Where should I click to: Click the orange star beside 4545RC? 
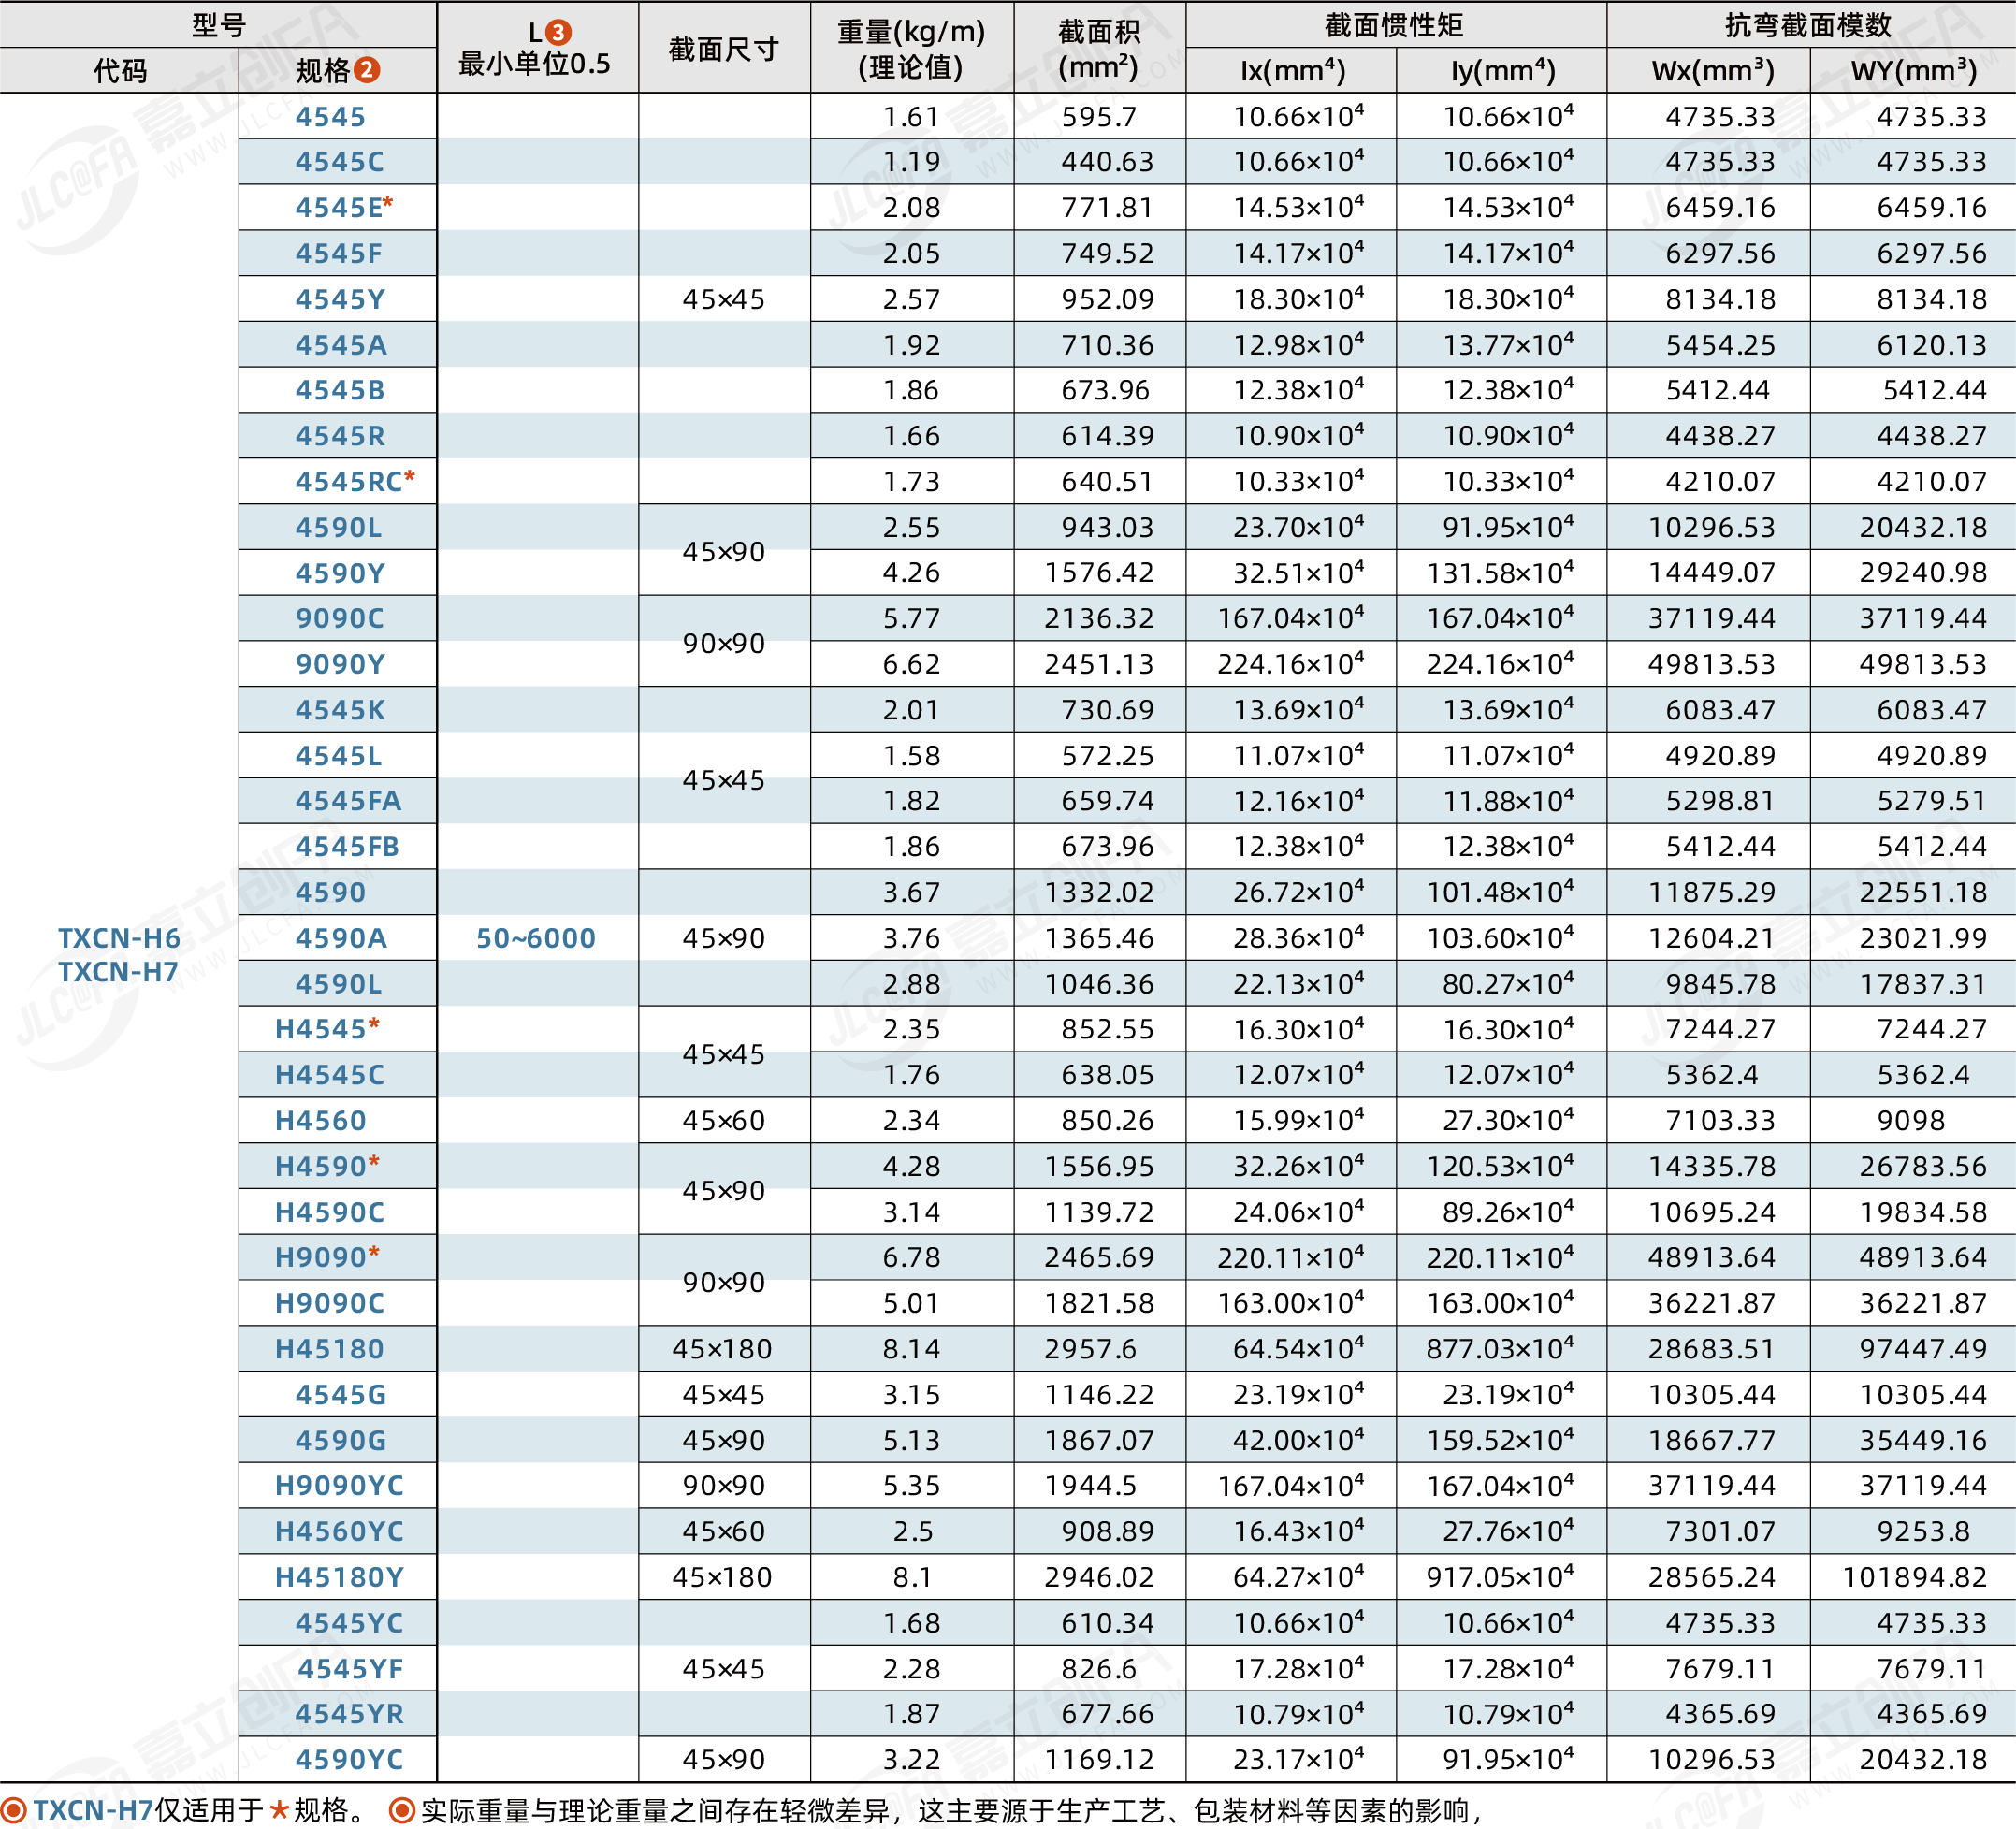coord(409,477)
